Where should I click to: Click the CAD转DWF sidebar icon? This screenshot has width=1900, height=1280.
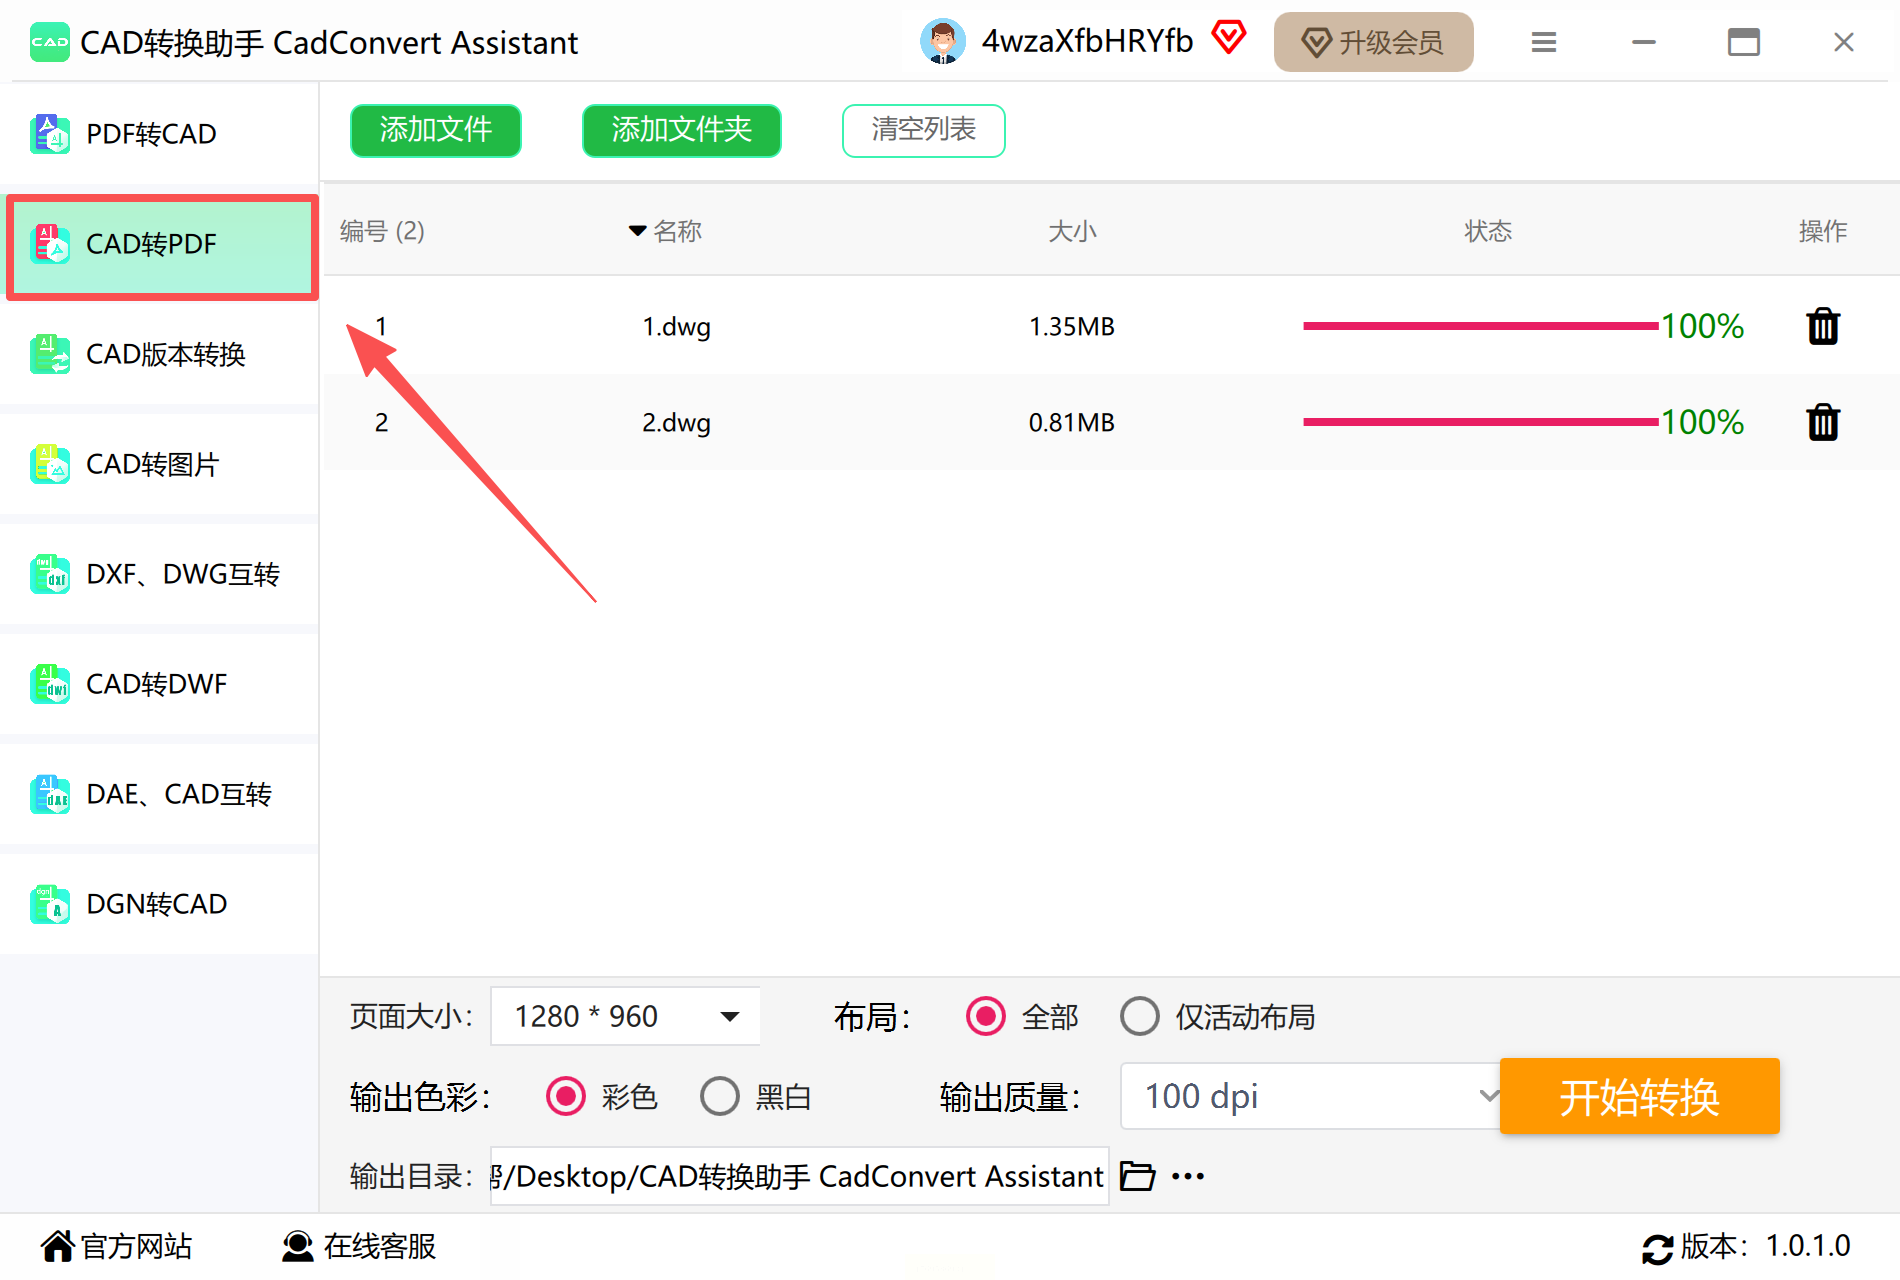[x=50, y=684]
